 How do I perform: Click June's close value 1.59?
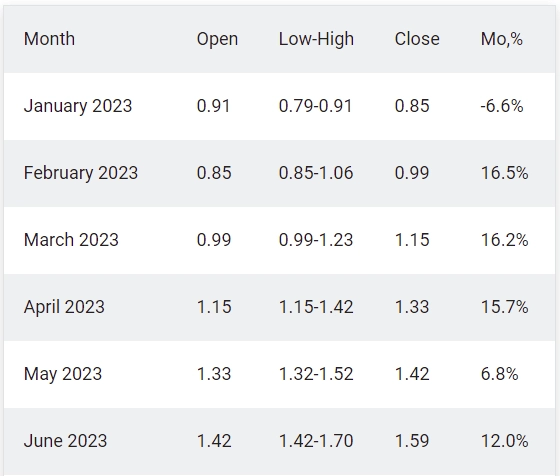(x=412, y=441)
